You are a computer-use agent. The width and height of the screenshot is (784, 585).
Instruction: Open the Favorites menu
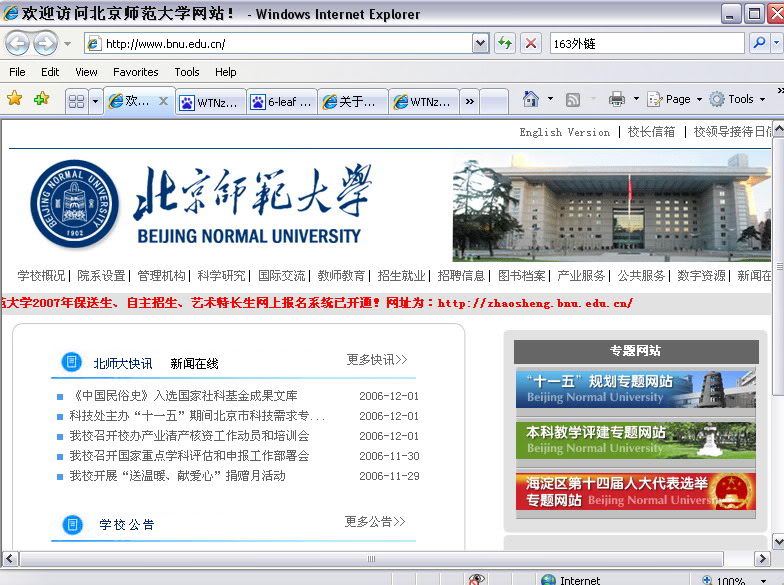136,72
